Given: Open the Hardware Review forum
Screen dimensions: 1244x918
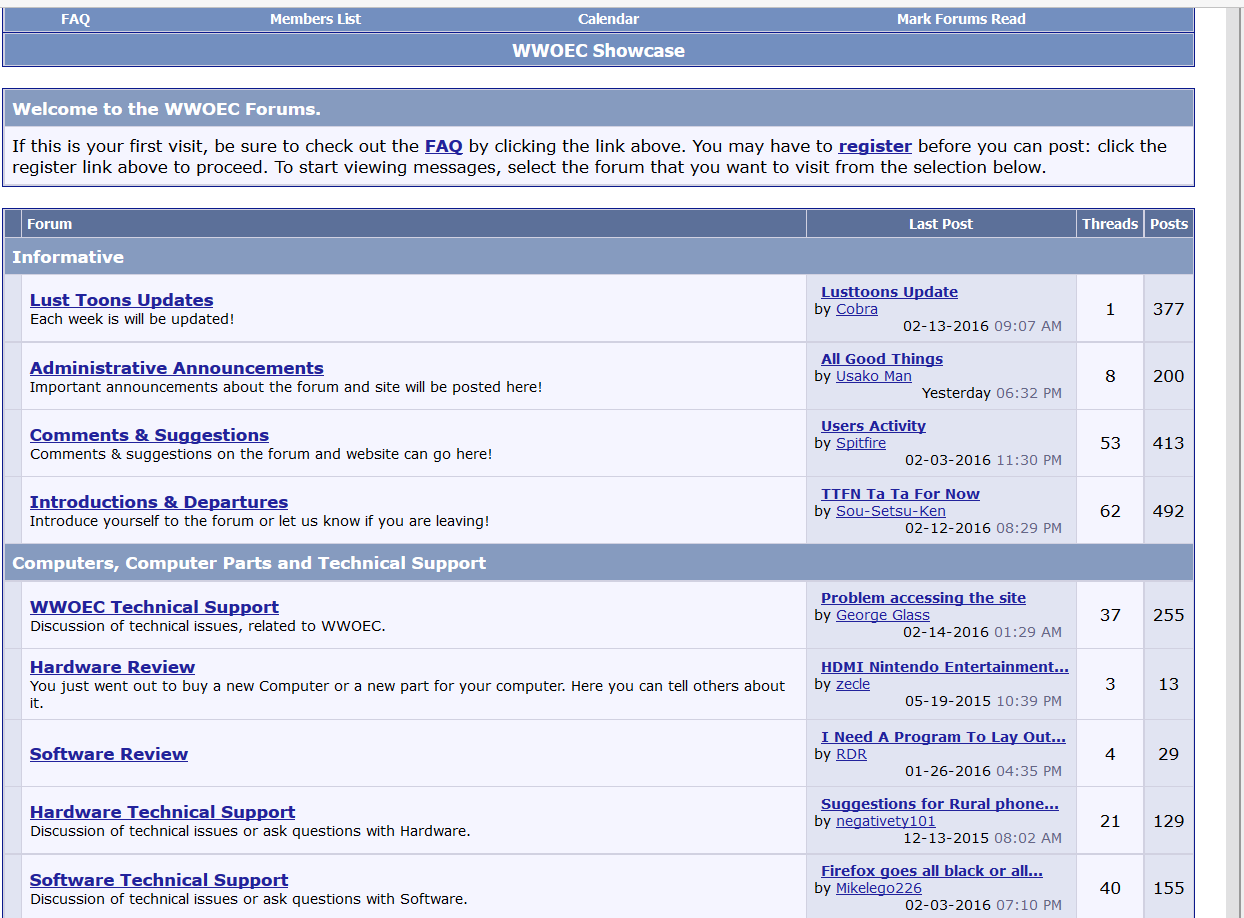Looking at the screenshot, I should point(112,667).
